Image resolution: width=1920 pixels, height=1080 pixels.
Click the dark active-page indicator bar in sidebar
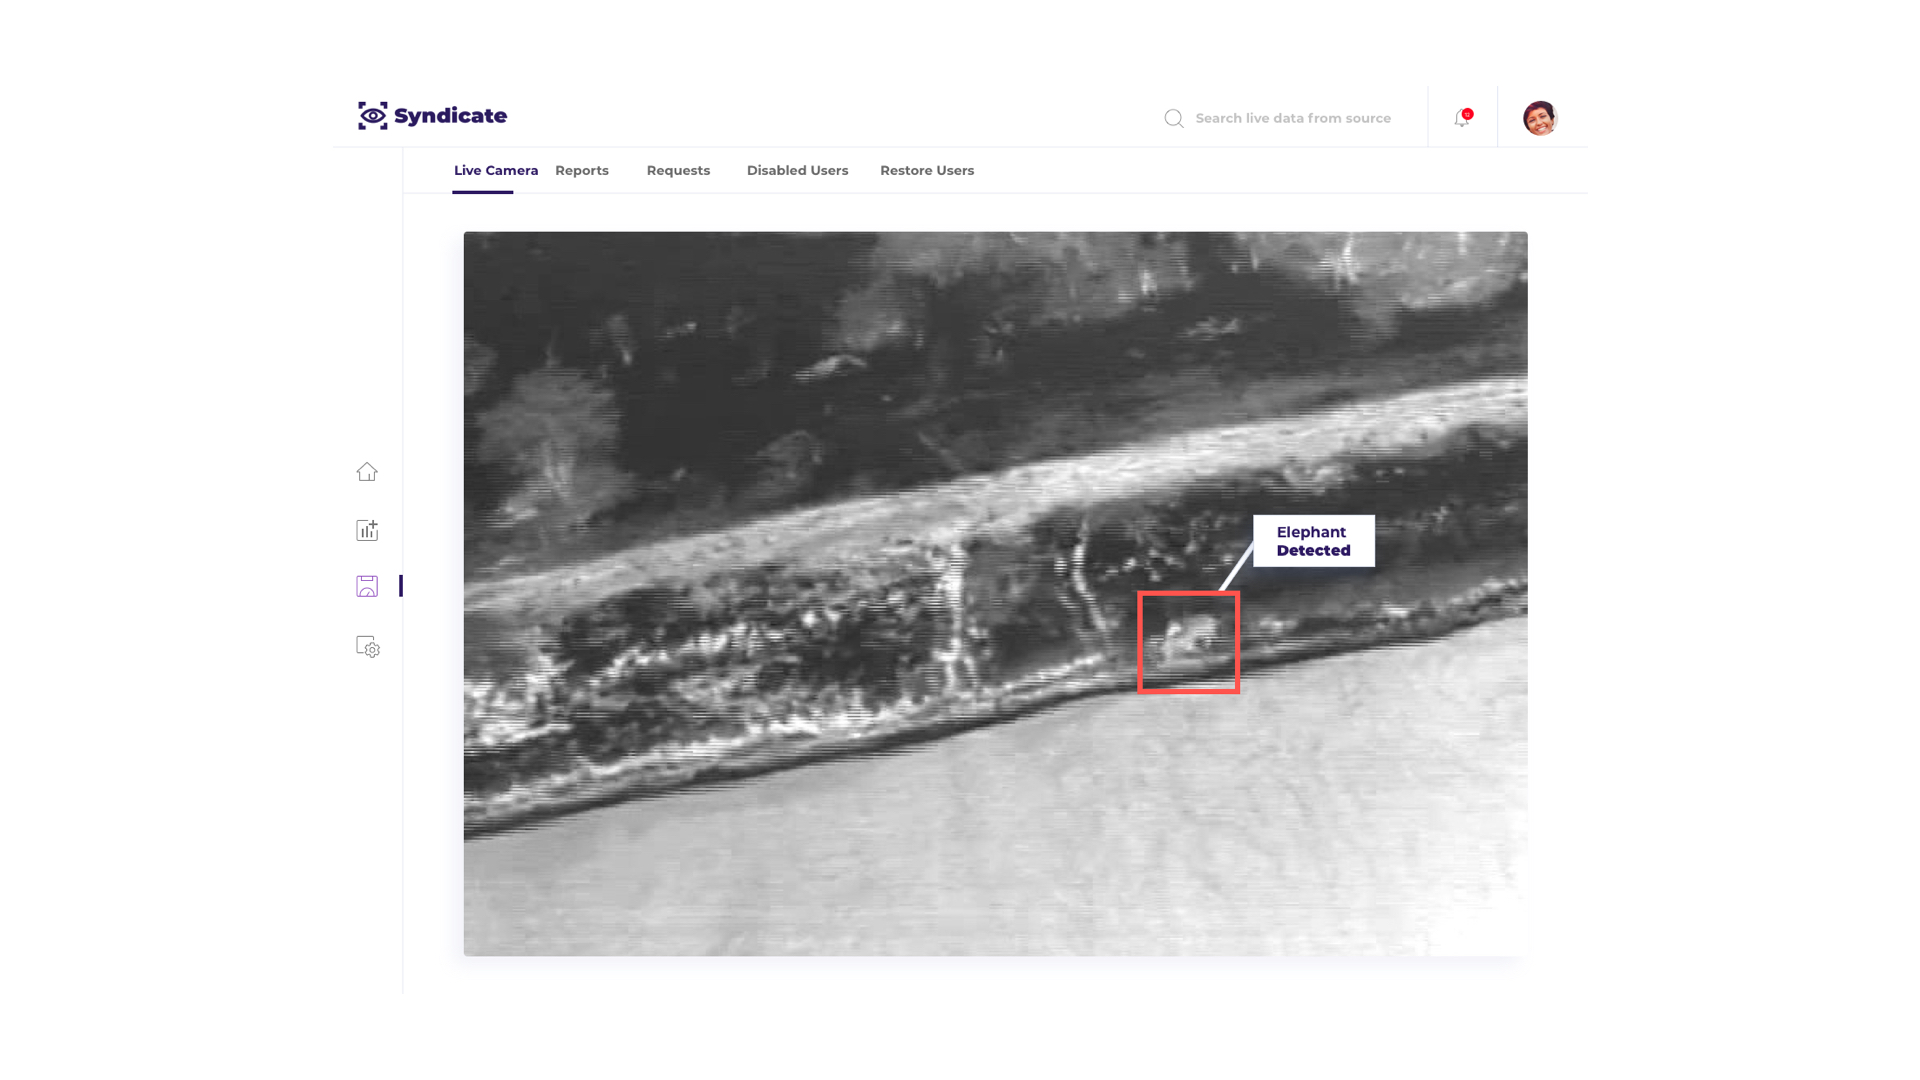tap(401, 586)
